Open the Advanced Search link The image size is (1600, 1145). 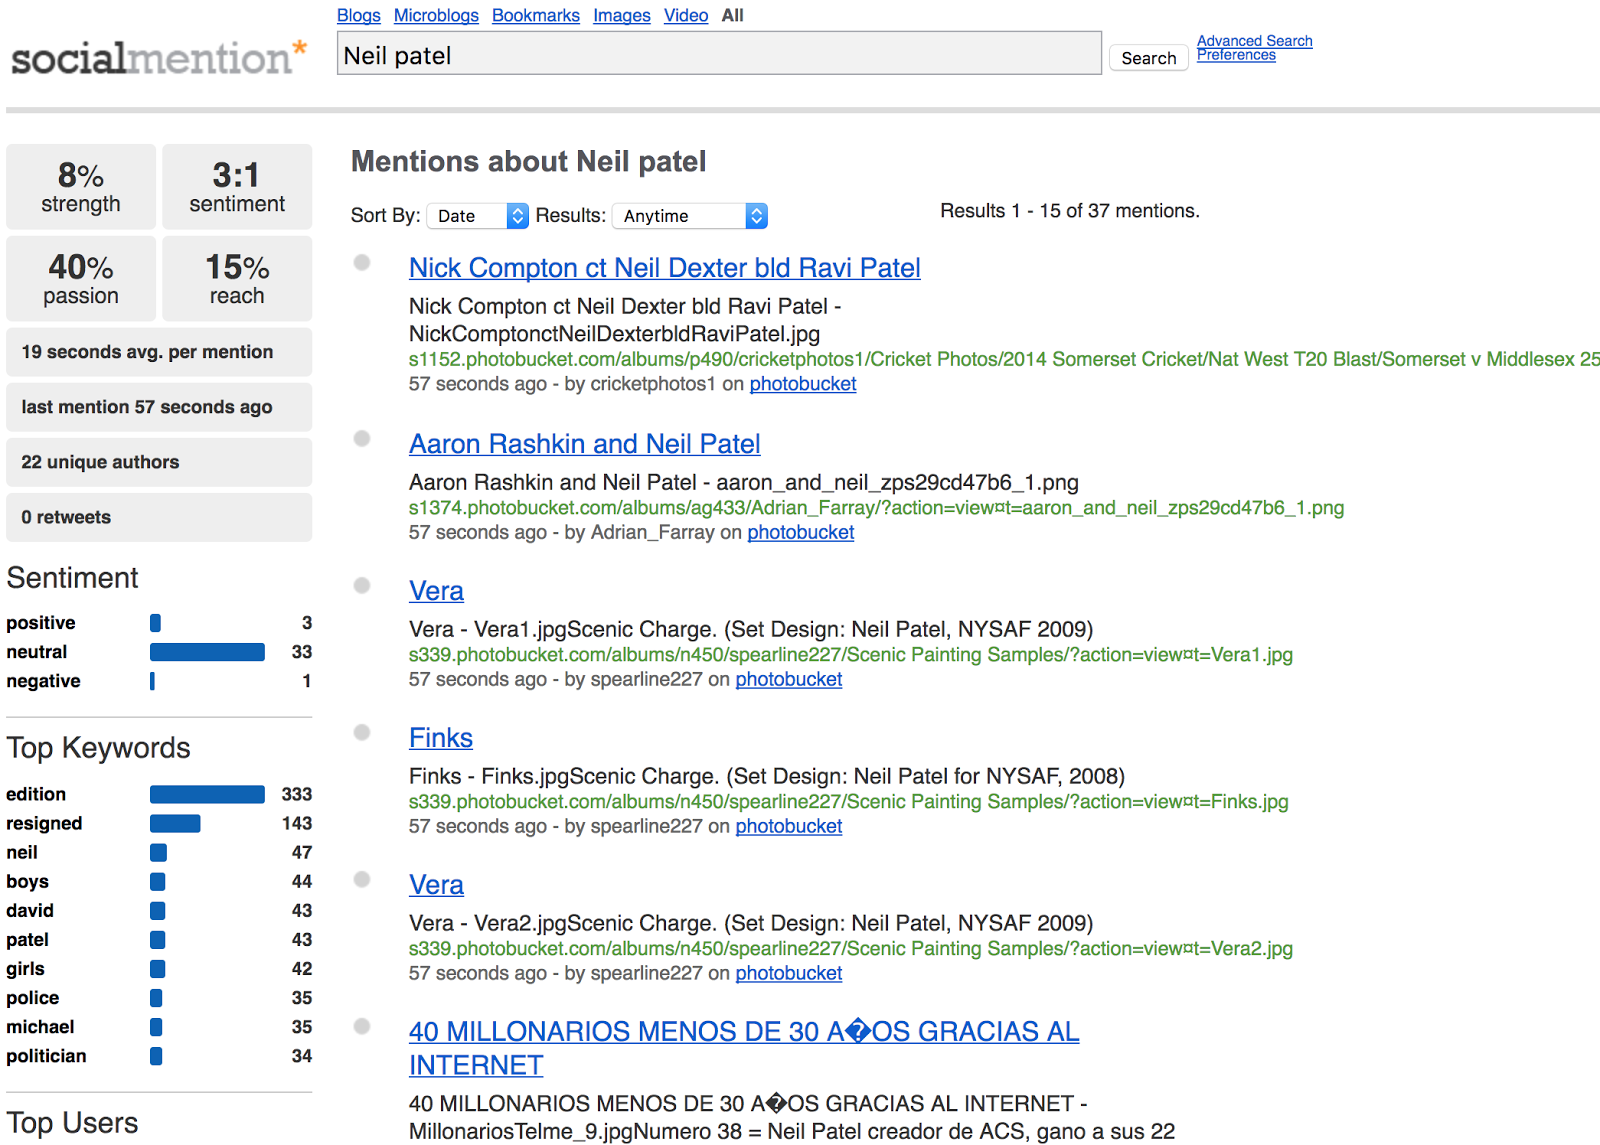[x=1255, y=41]
